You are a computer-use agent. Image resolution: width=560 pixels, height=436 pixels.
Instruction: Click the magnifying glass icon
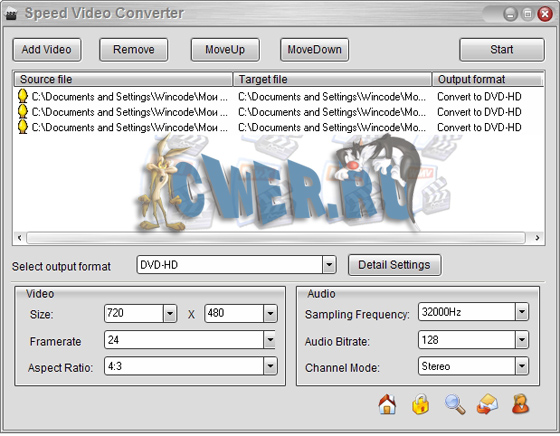tap(455, 404)
